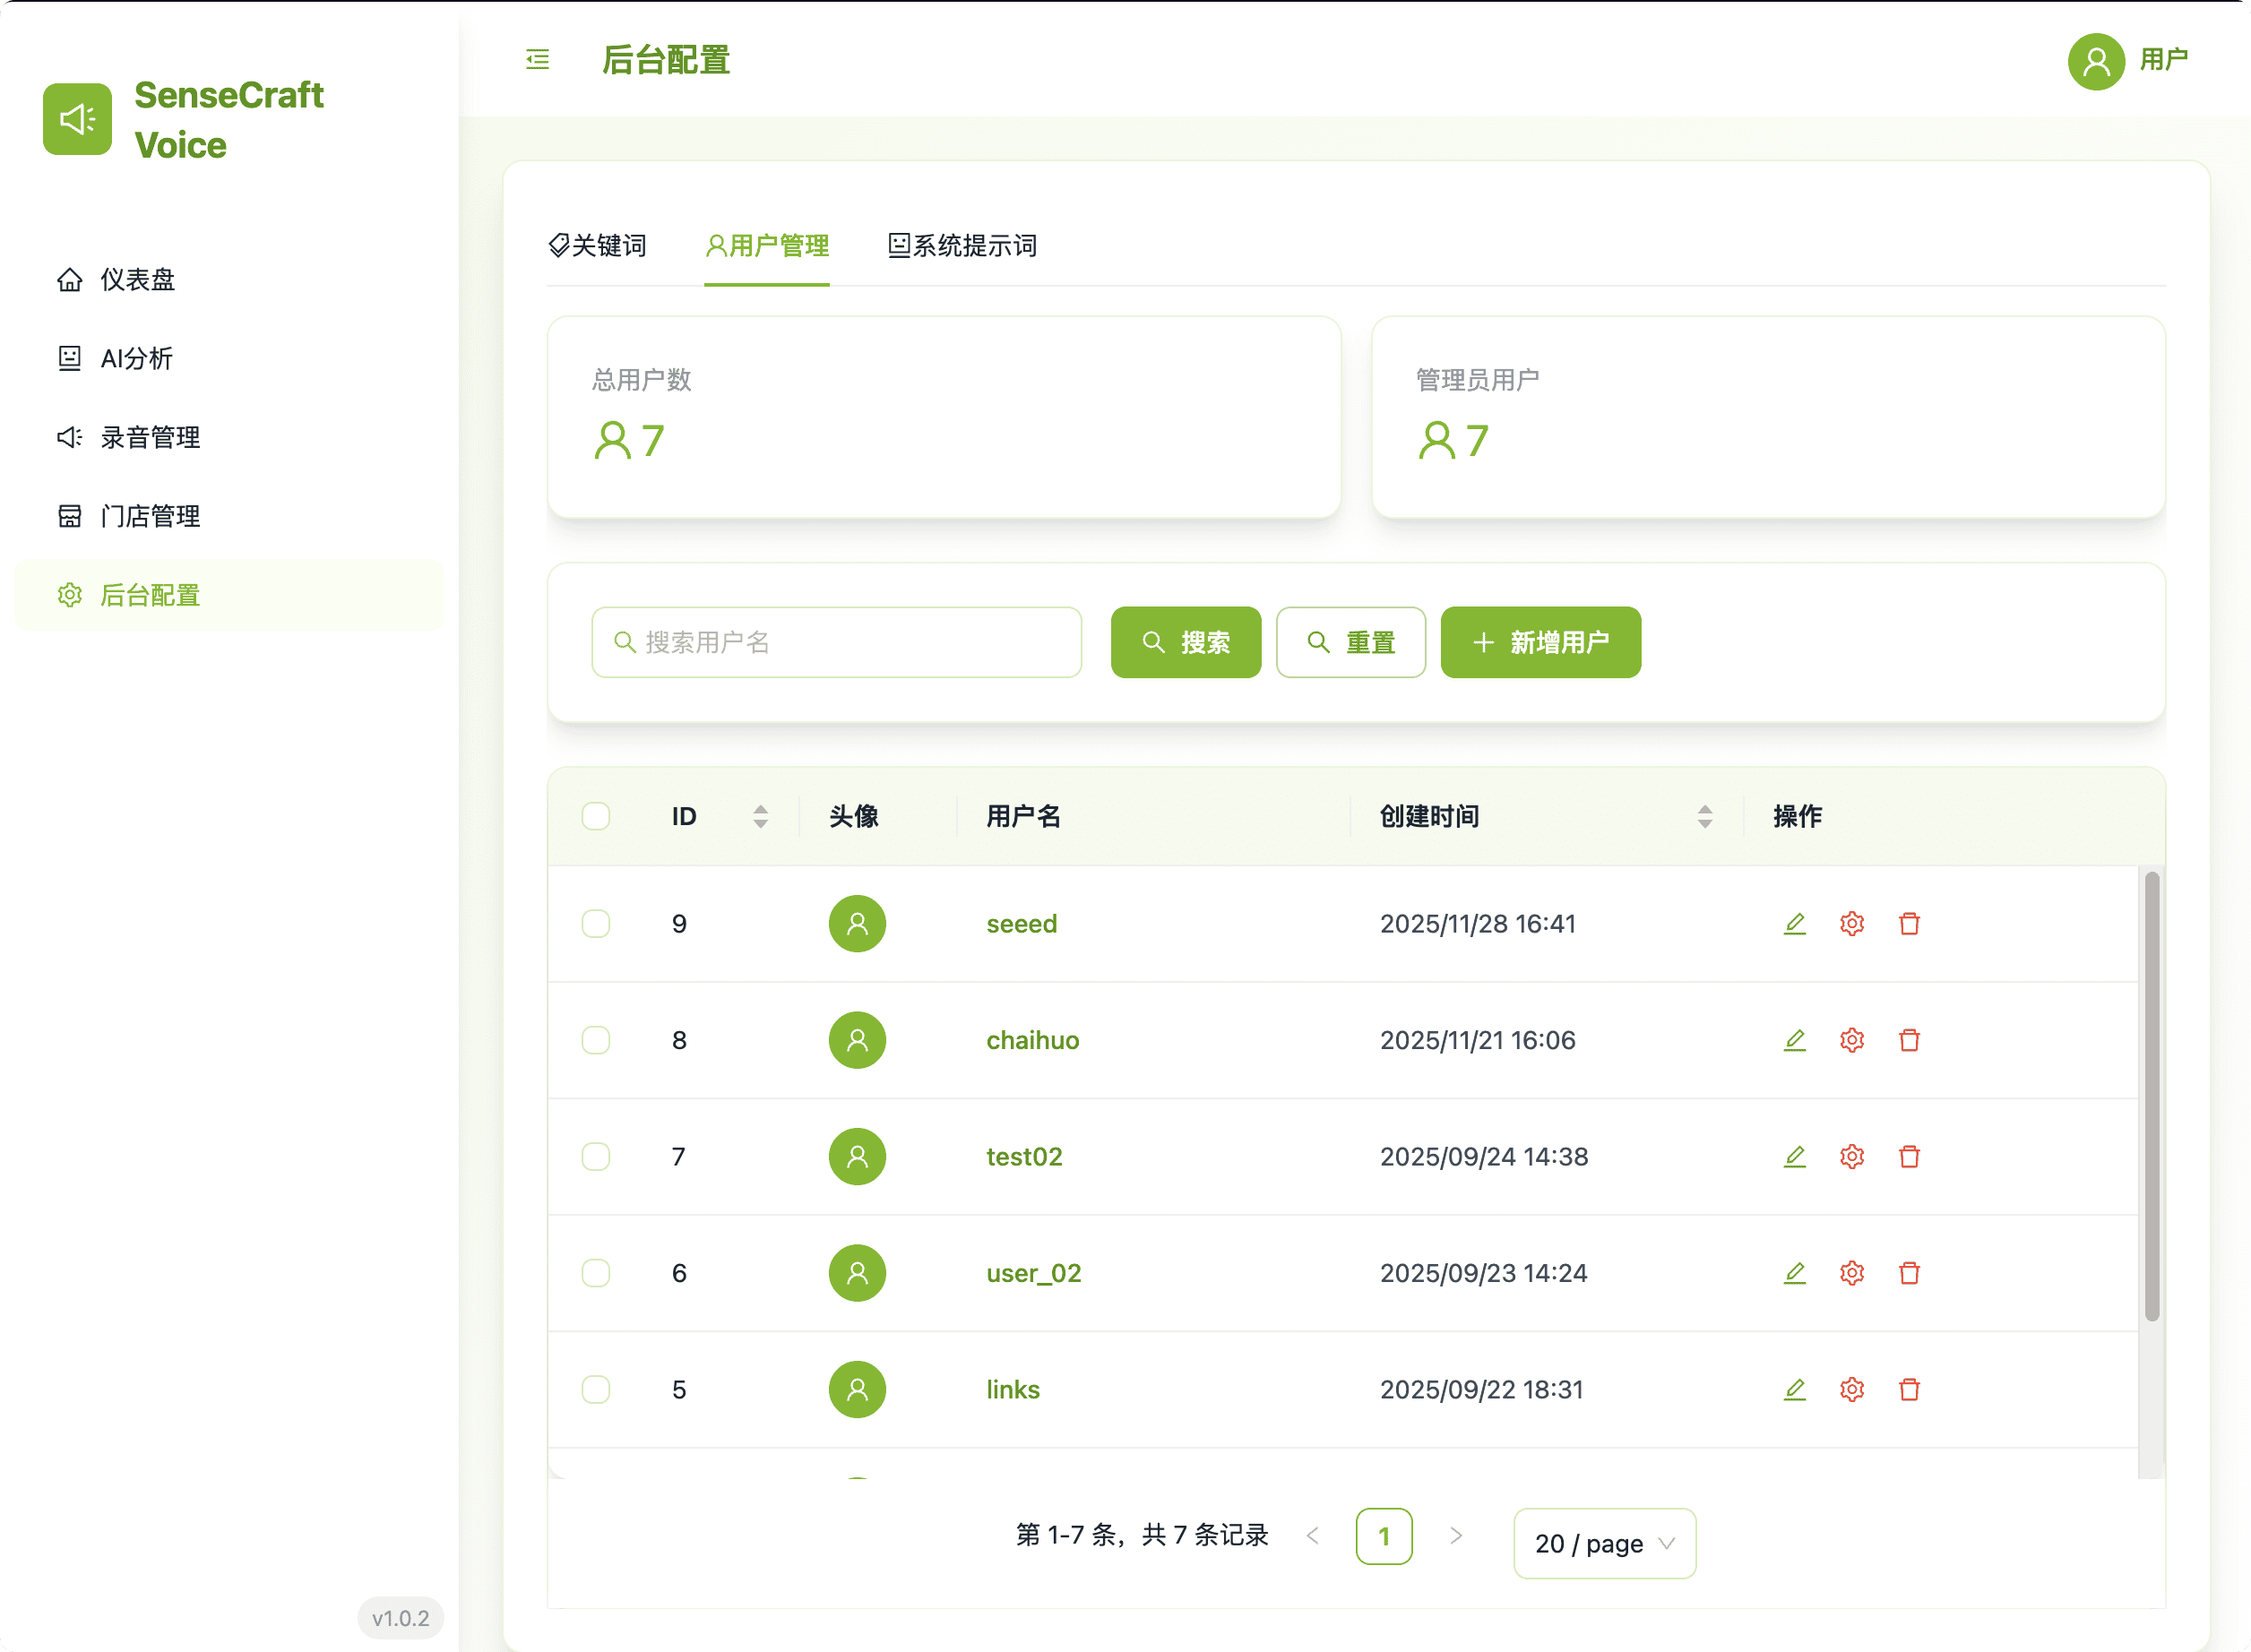The height and width of the screenshot is (1652, 2251).
Task: Click the 门店管理 store icon
Action: coord(69,516)
